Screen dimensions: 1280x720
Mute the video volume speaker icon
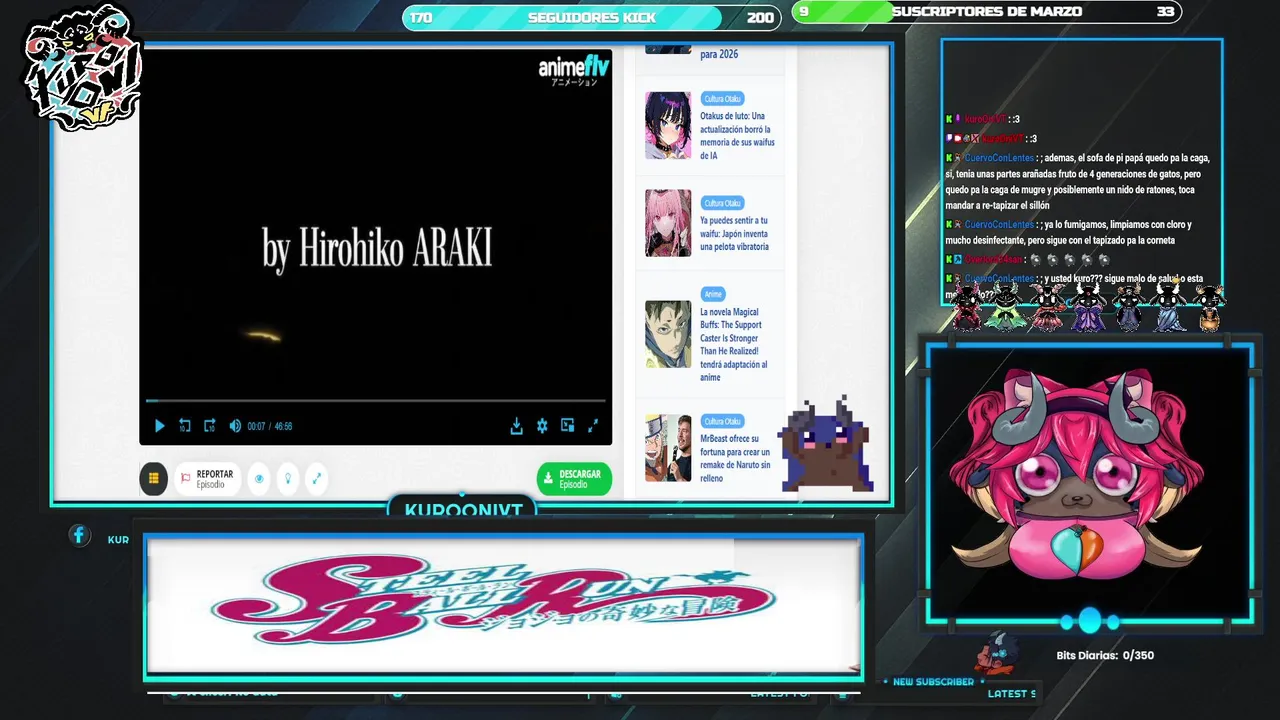click(235, 426)
